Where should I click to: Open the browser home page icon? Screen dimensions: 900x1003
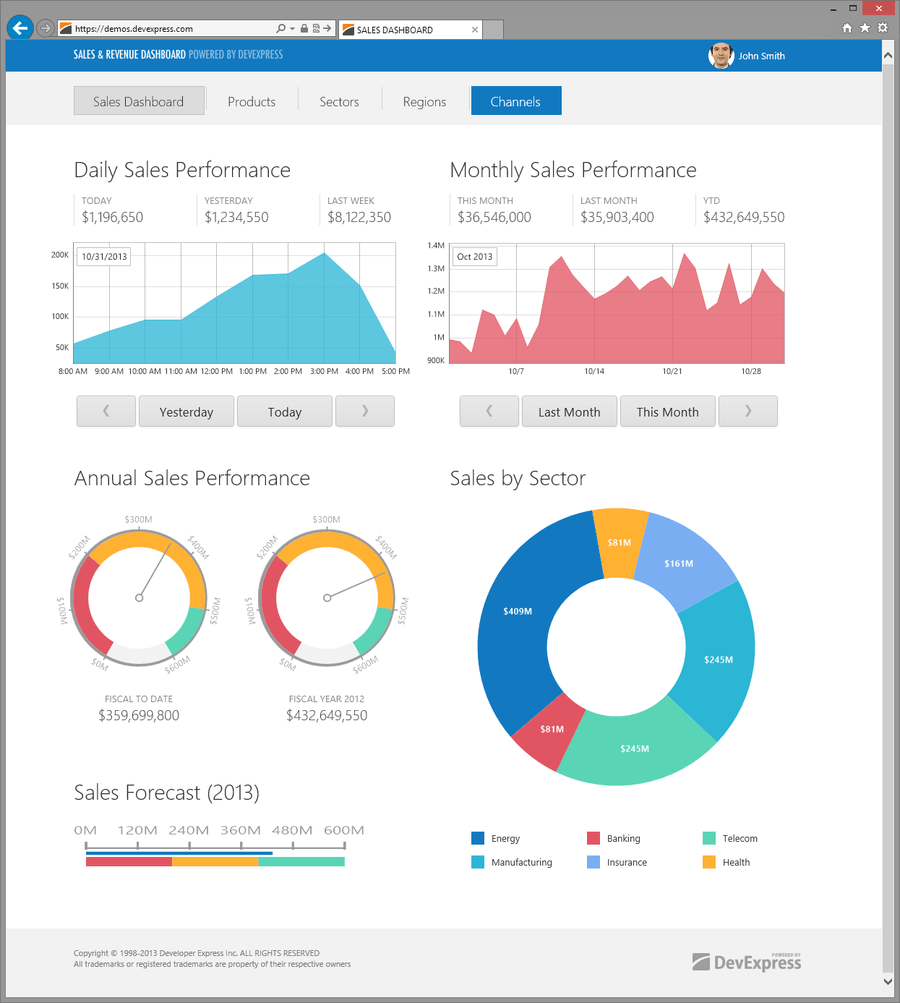tap(847, 29)
